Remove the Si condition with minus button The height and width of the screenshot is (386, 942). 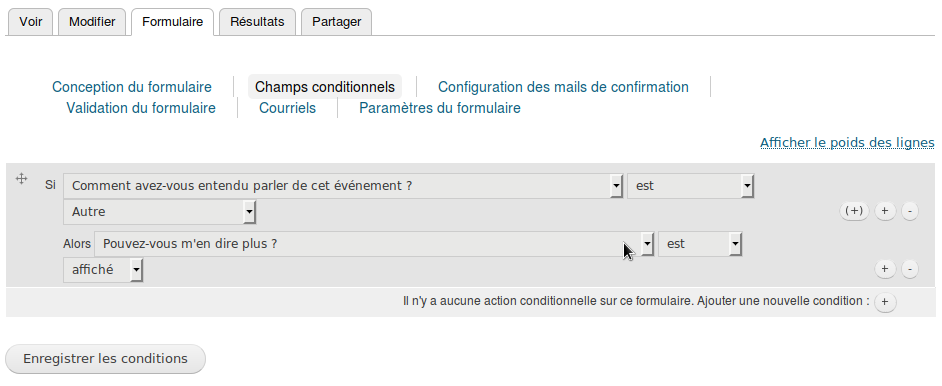pyautogui.click(x=910, y=211)
